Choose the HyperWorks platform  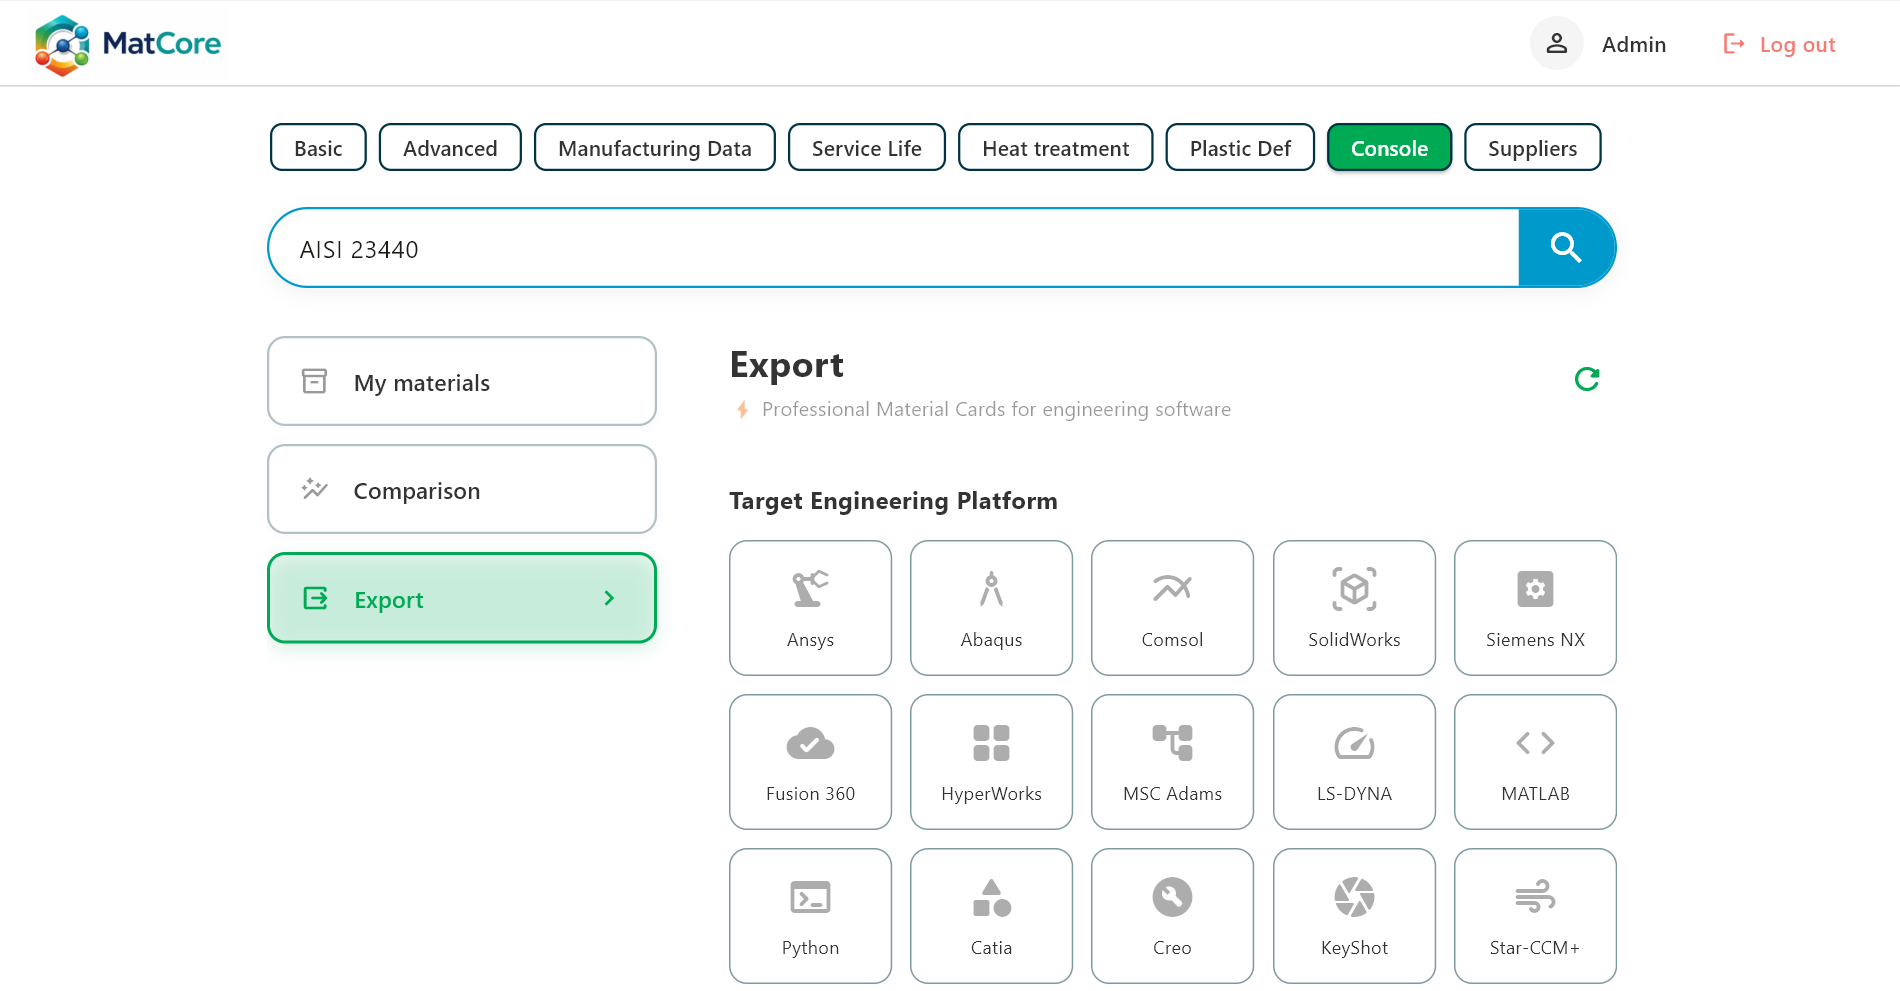coord(991,762)
